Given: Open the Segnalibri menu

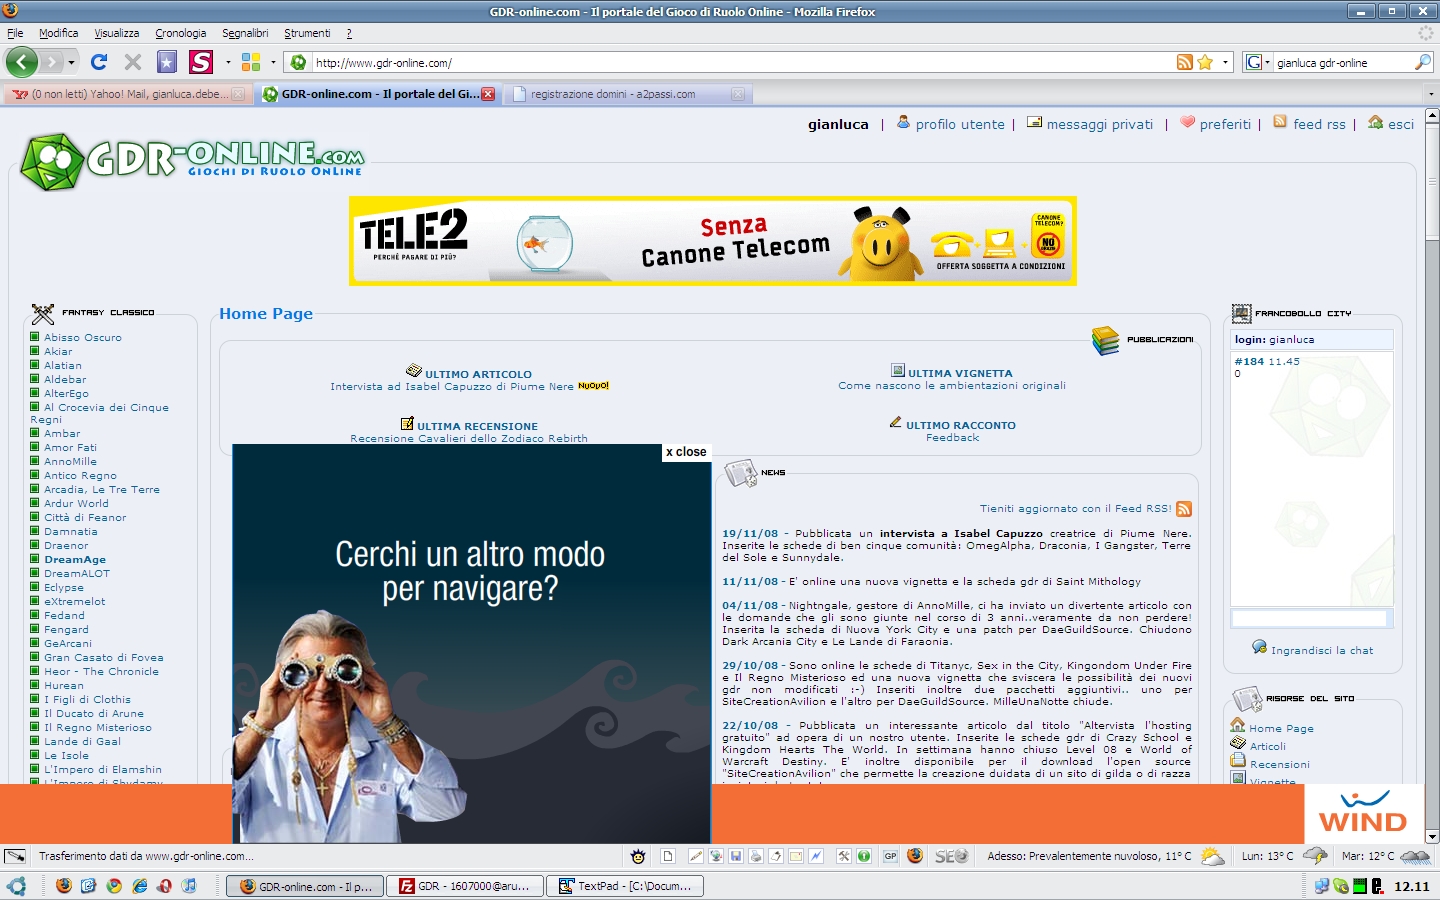Looking at the screenshot, I should [x=245, y=33].
